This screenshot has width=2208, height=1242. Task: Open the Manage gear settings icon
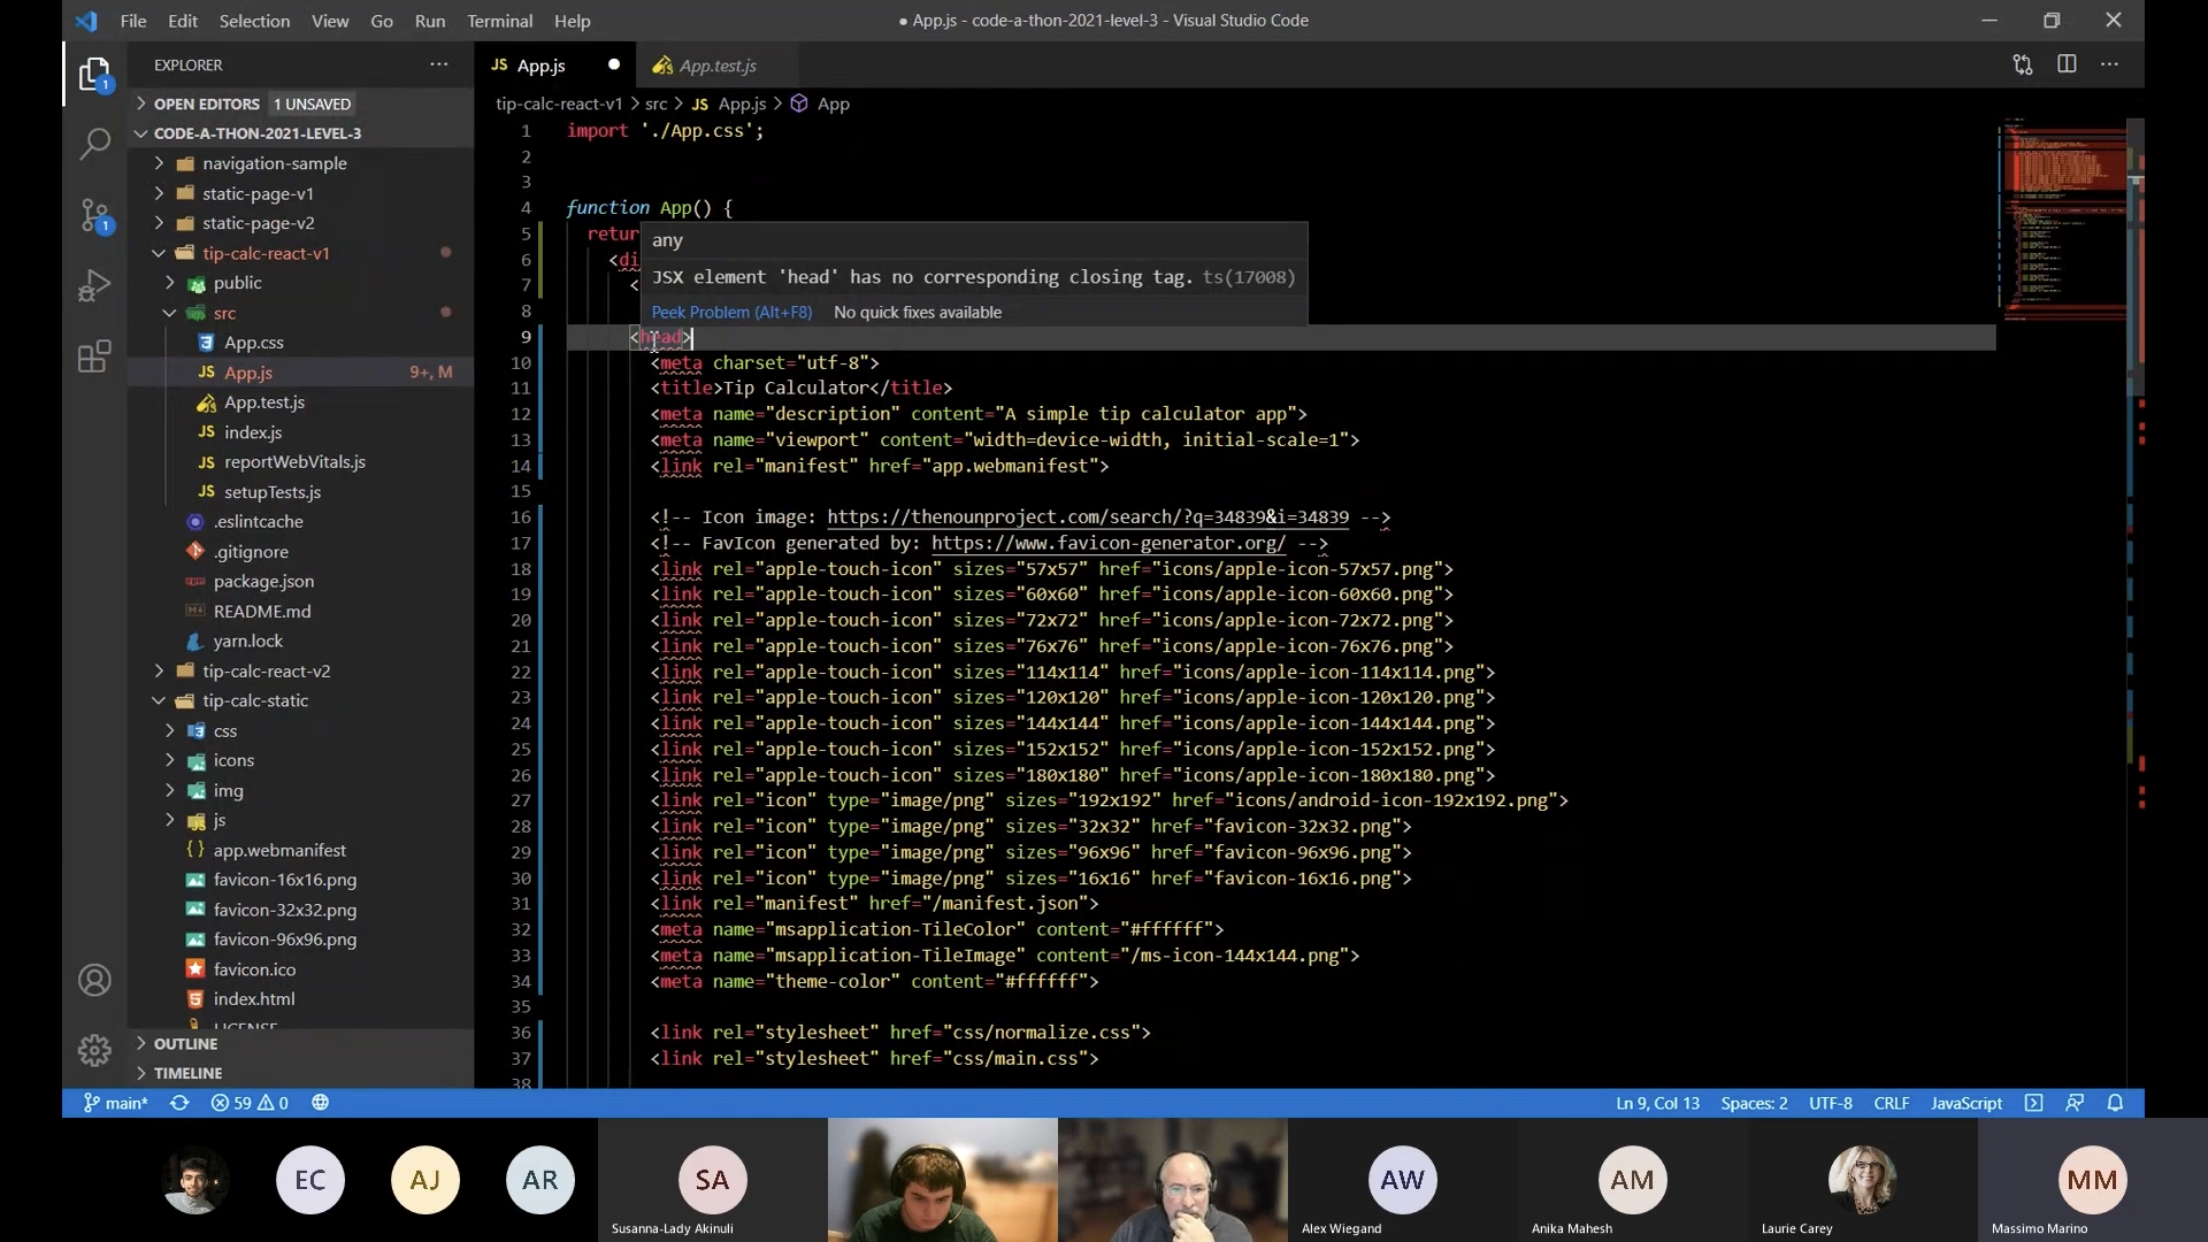tap(94, 1050)
